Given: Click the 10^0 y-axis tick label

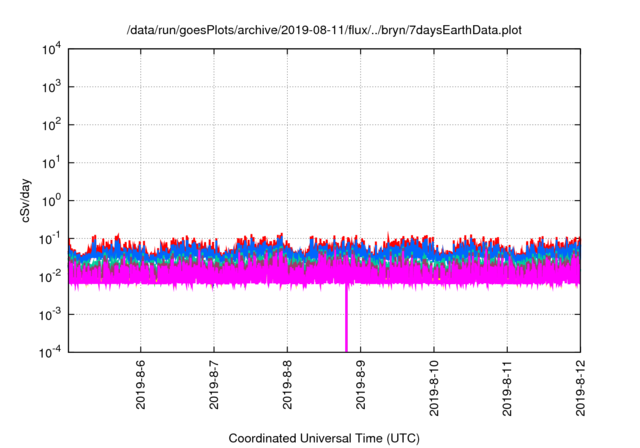Looking at the screenshot, I should pos(52,201).
